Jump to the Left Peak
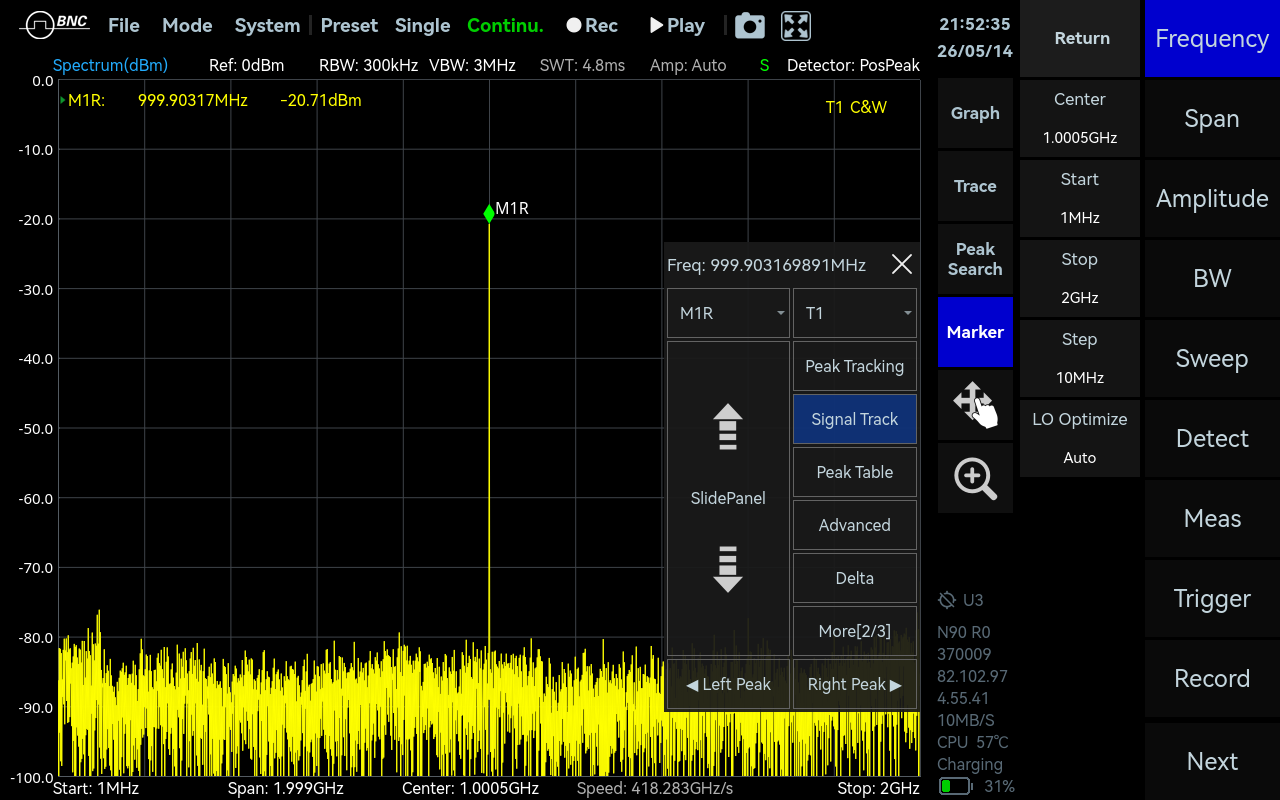This screenshot has height=800, width=1280. [x=728, y=684]
